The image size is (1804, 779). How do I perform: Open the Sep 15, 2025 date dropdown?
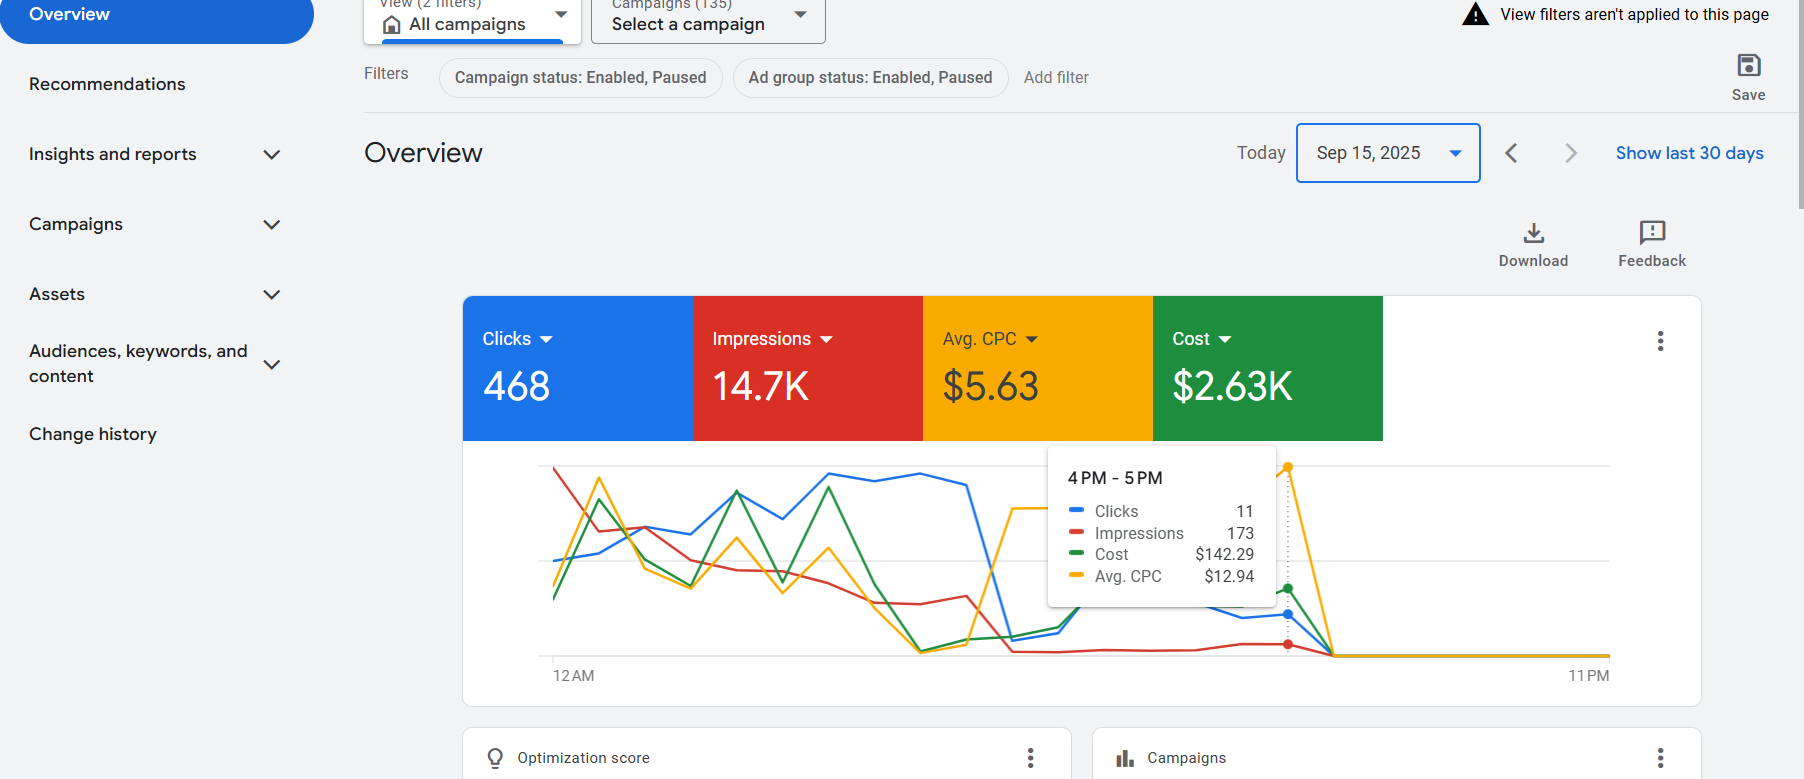(x=1388, y=153)
